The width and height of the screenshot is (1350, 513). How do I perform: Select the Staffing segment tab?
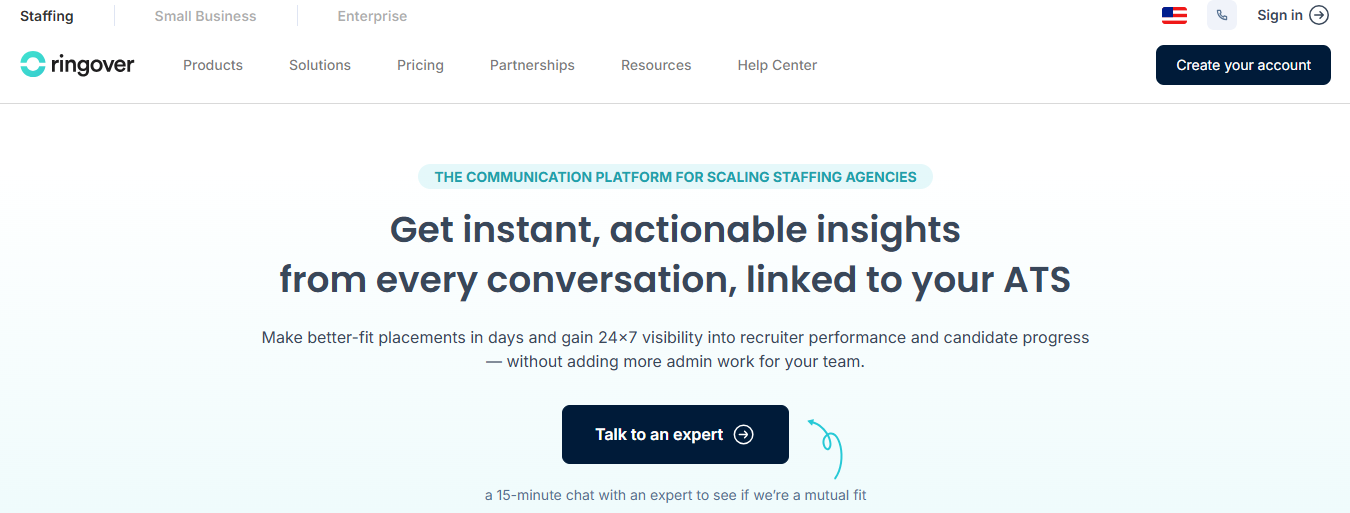(47, 16)
